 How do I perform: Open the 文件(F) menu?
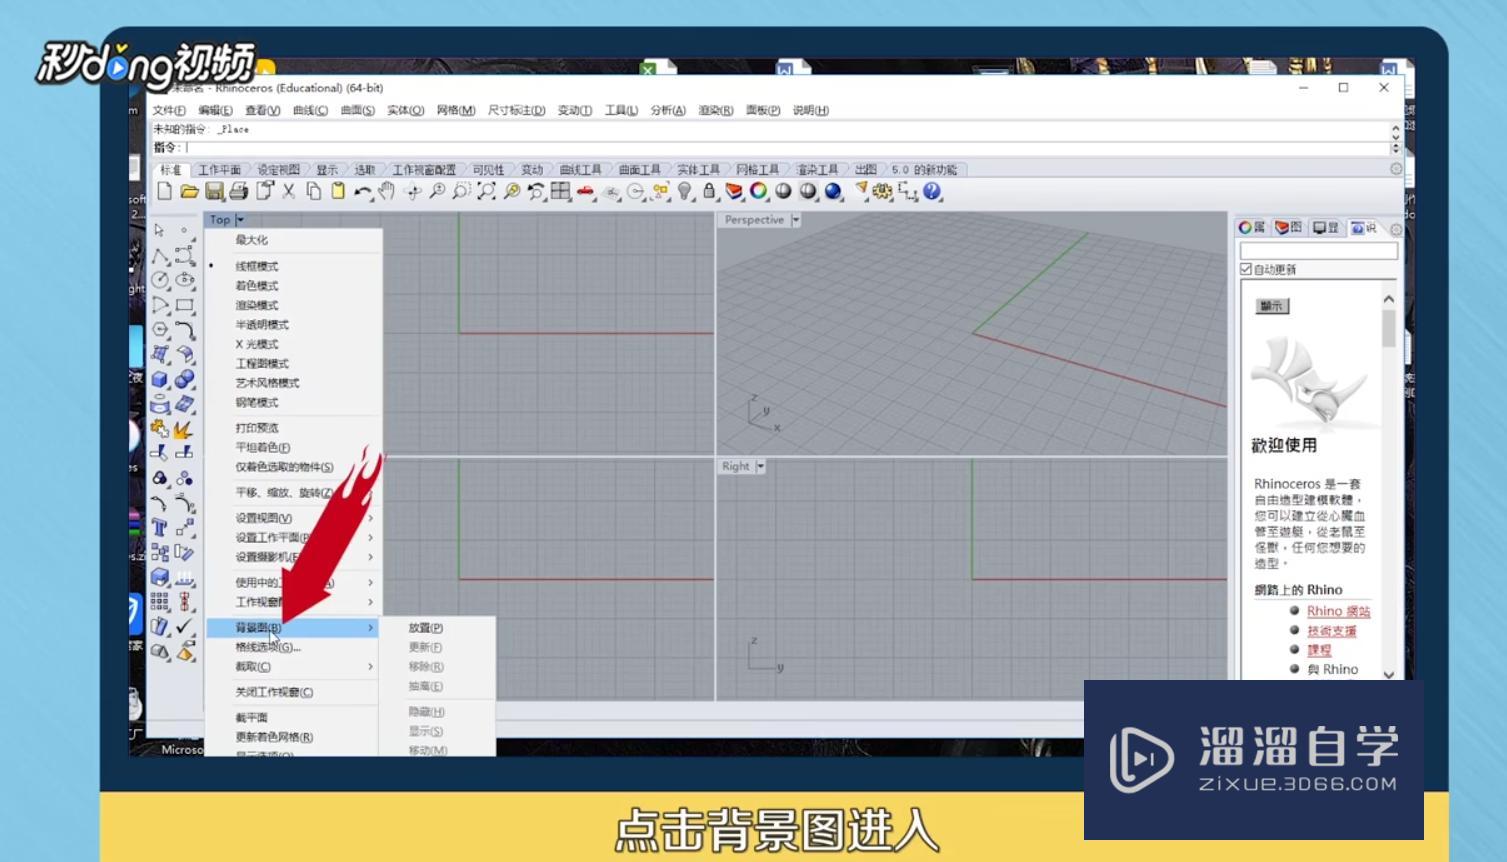169,110
